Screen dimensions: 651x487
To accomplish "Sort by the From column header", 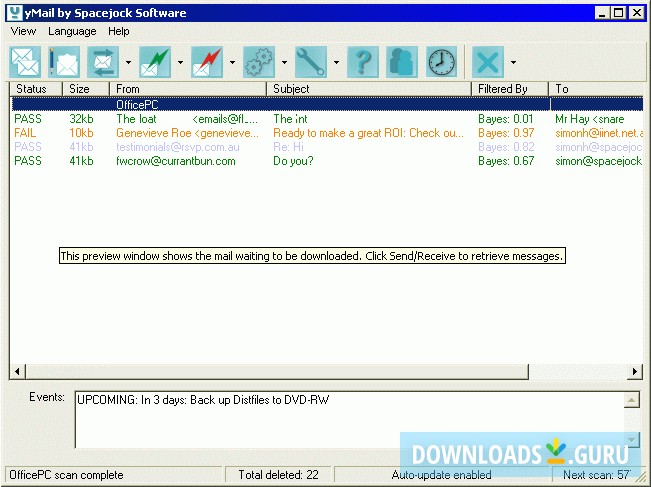I will click(x=188, y=89).
